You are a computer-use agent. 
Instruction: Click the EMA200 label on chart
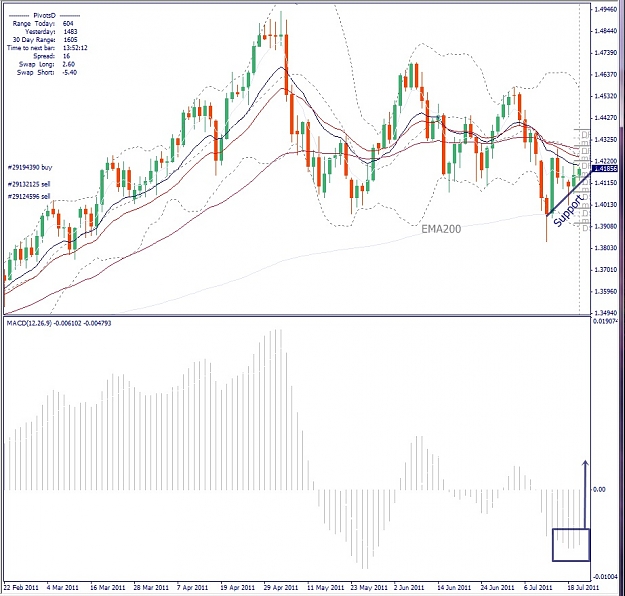tap(441, 229)
